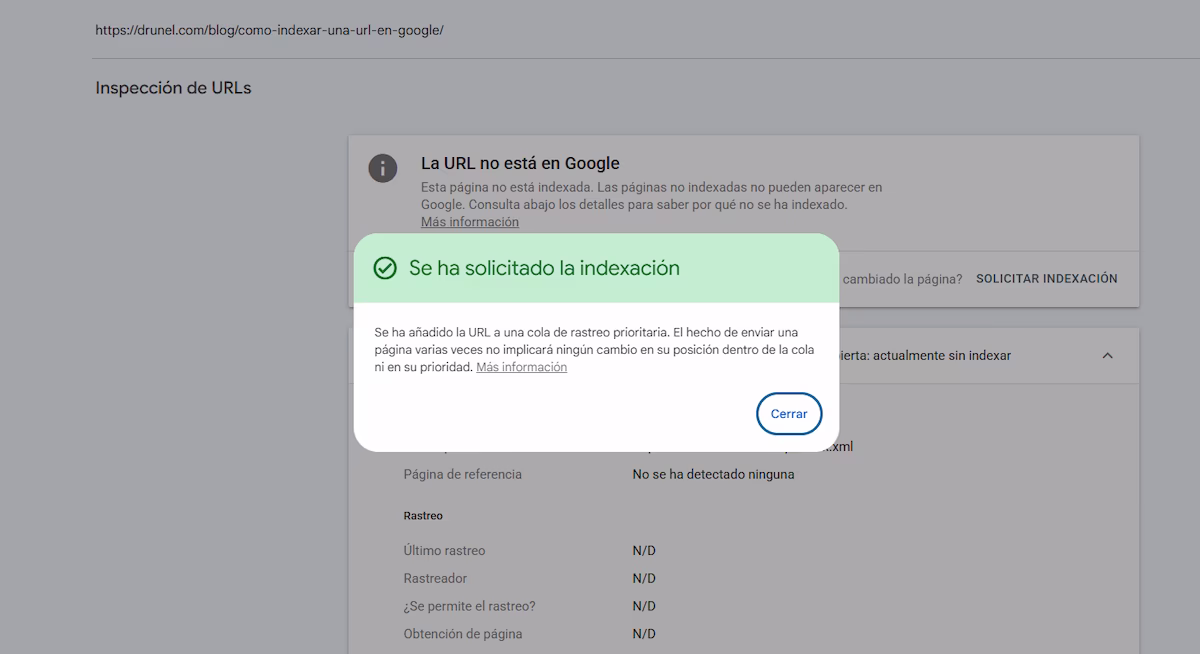Click Página de referencia label
Viewport: 1200px width, 654px height.
pos(462,474)
